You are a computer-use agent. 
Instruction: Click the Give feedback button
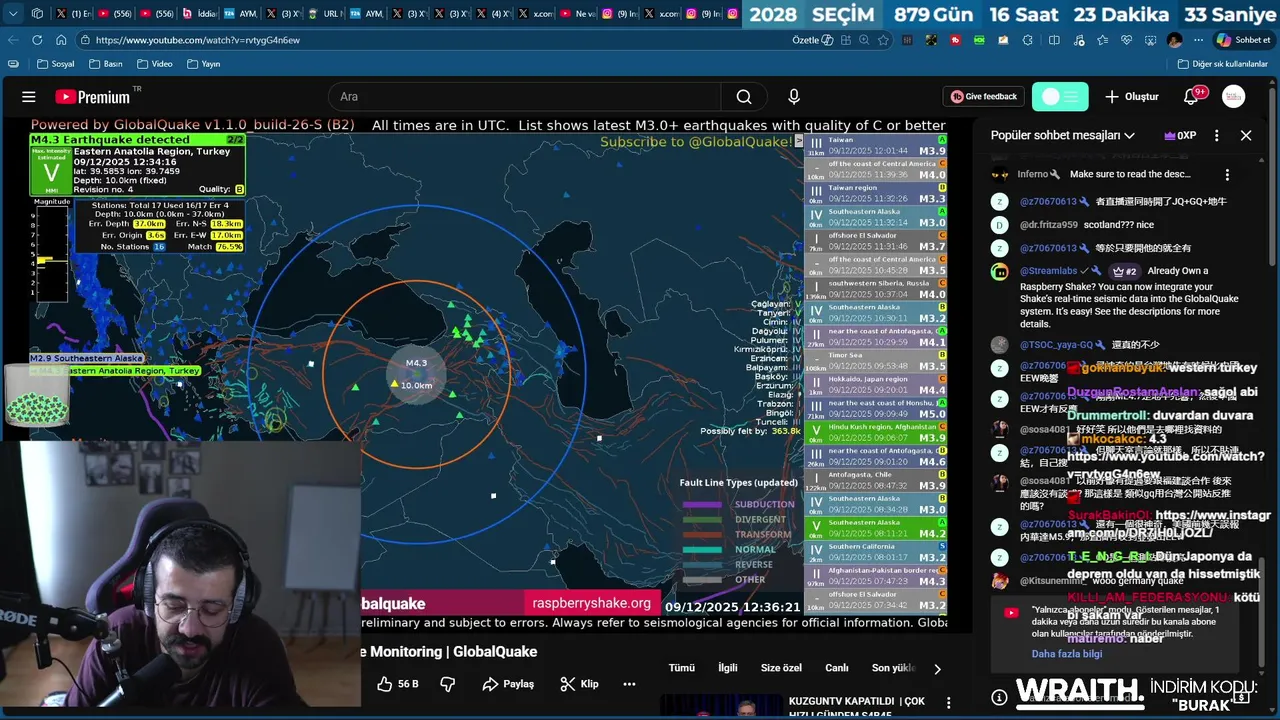click(984, 97)
